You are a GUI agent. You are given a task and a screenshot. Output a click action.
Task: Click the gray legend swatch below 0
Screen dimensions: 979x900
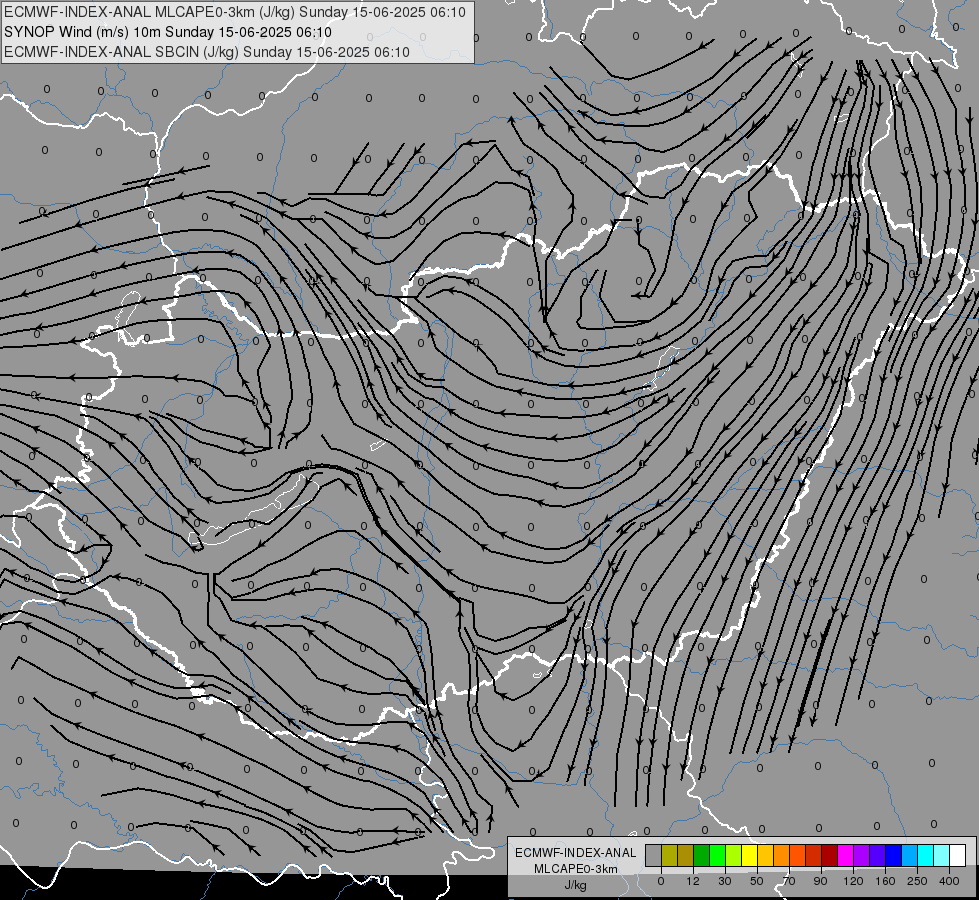click(654, 855)
